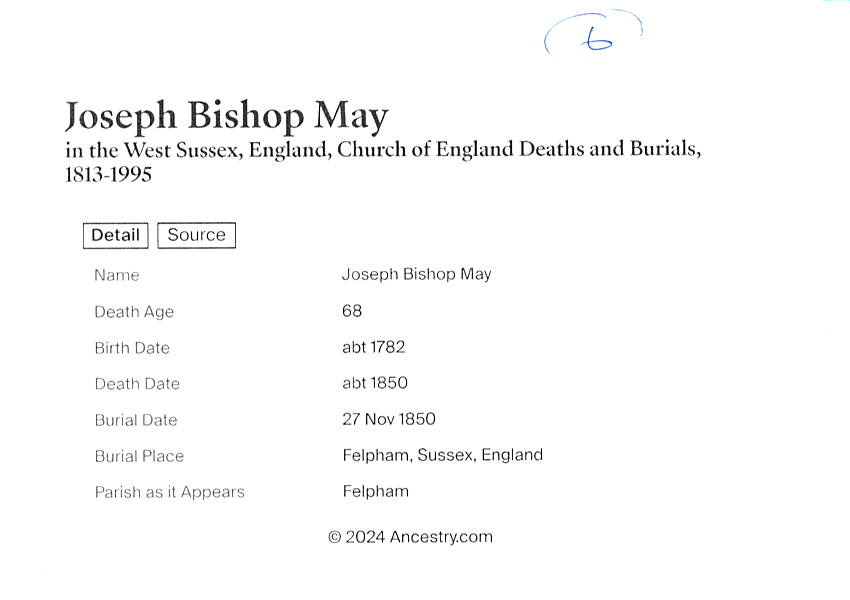Click the Felpham parish value

[375, 491]
